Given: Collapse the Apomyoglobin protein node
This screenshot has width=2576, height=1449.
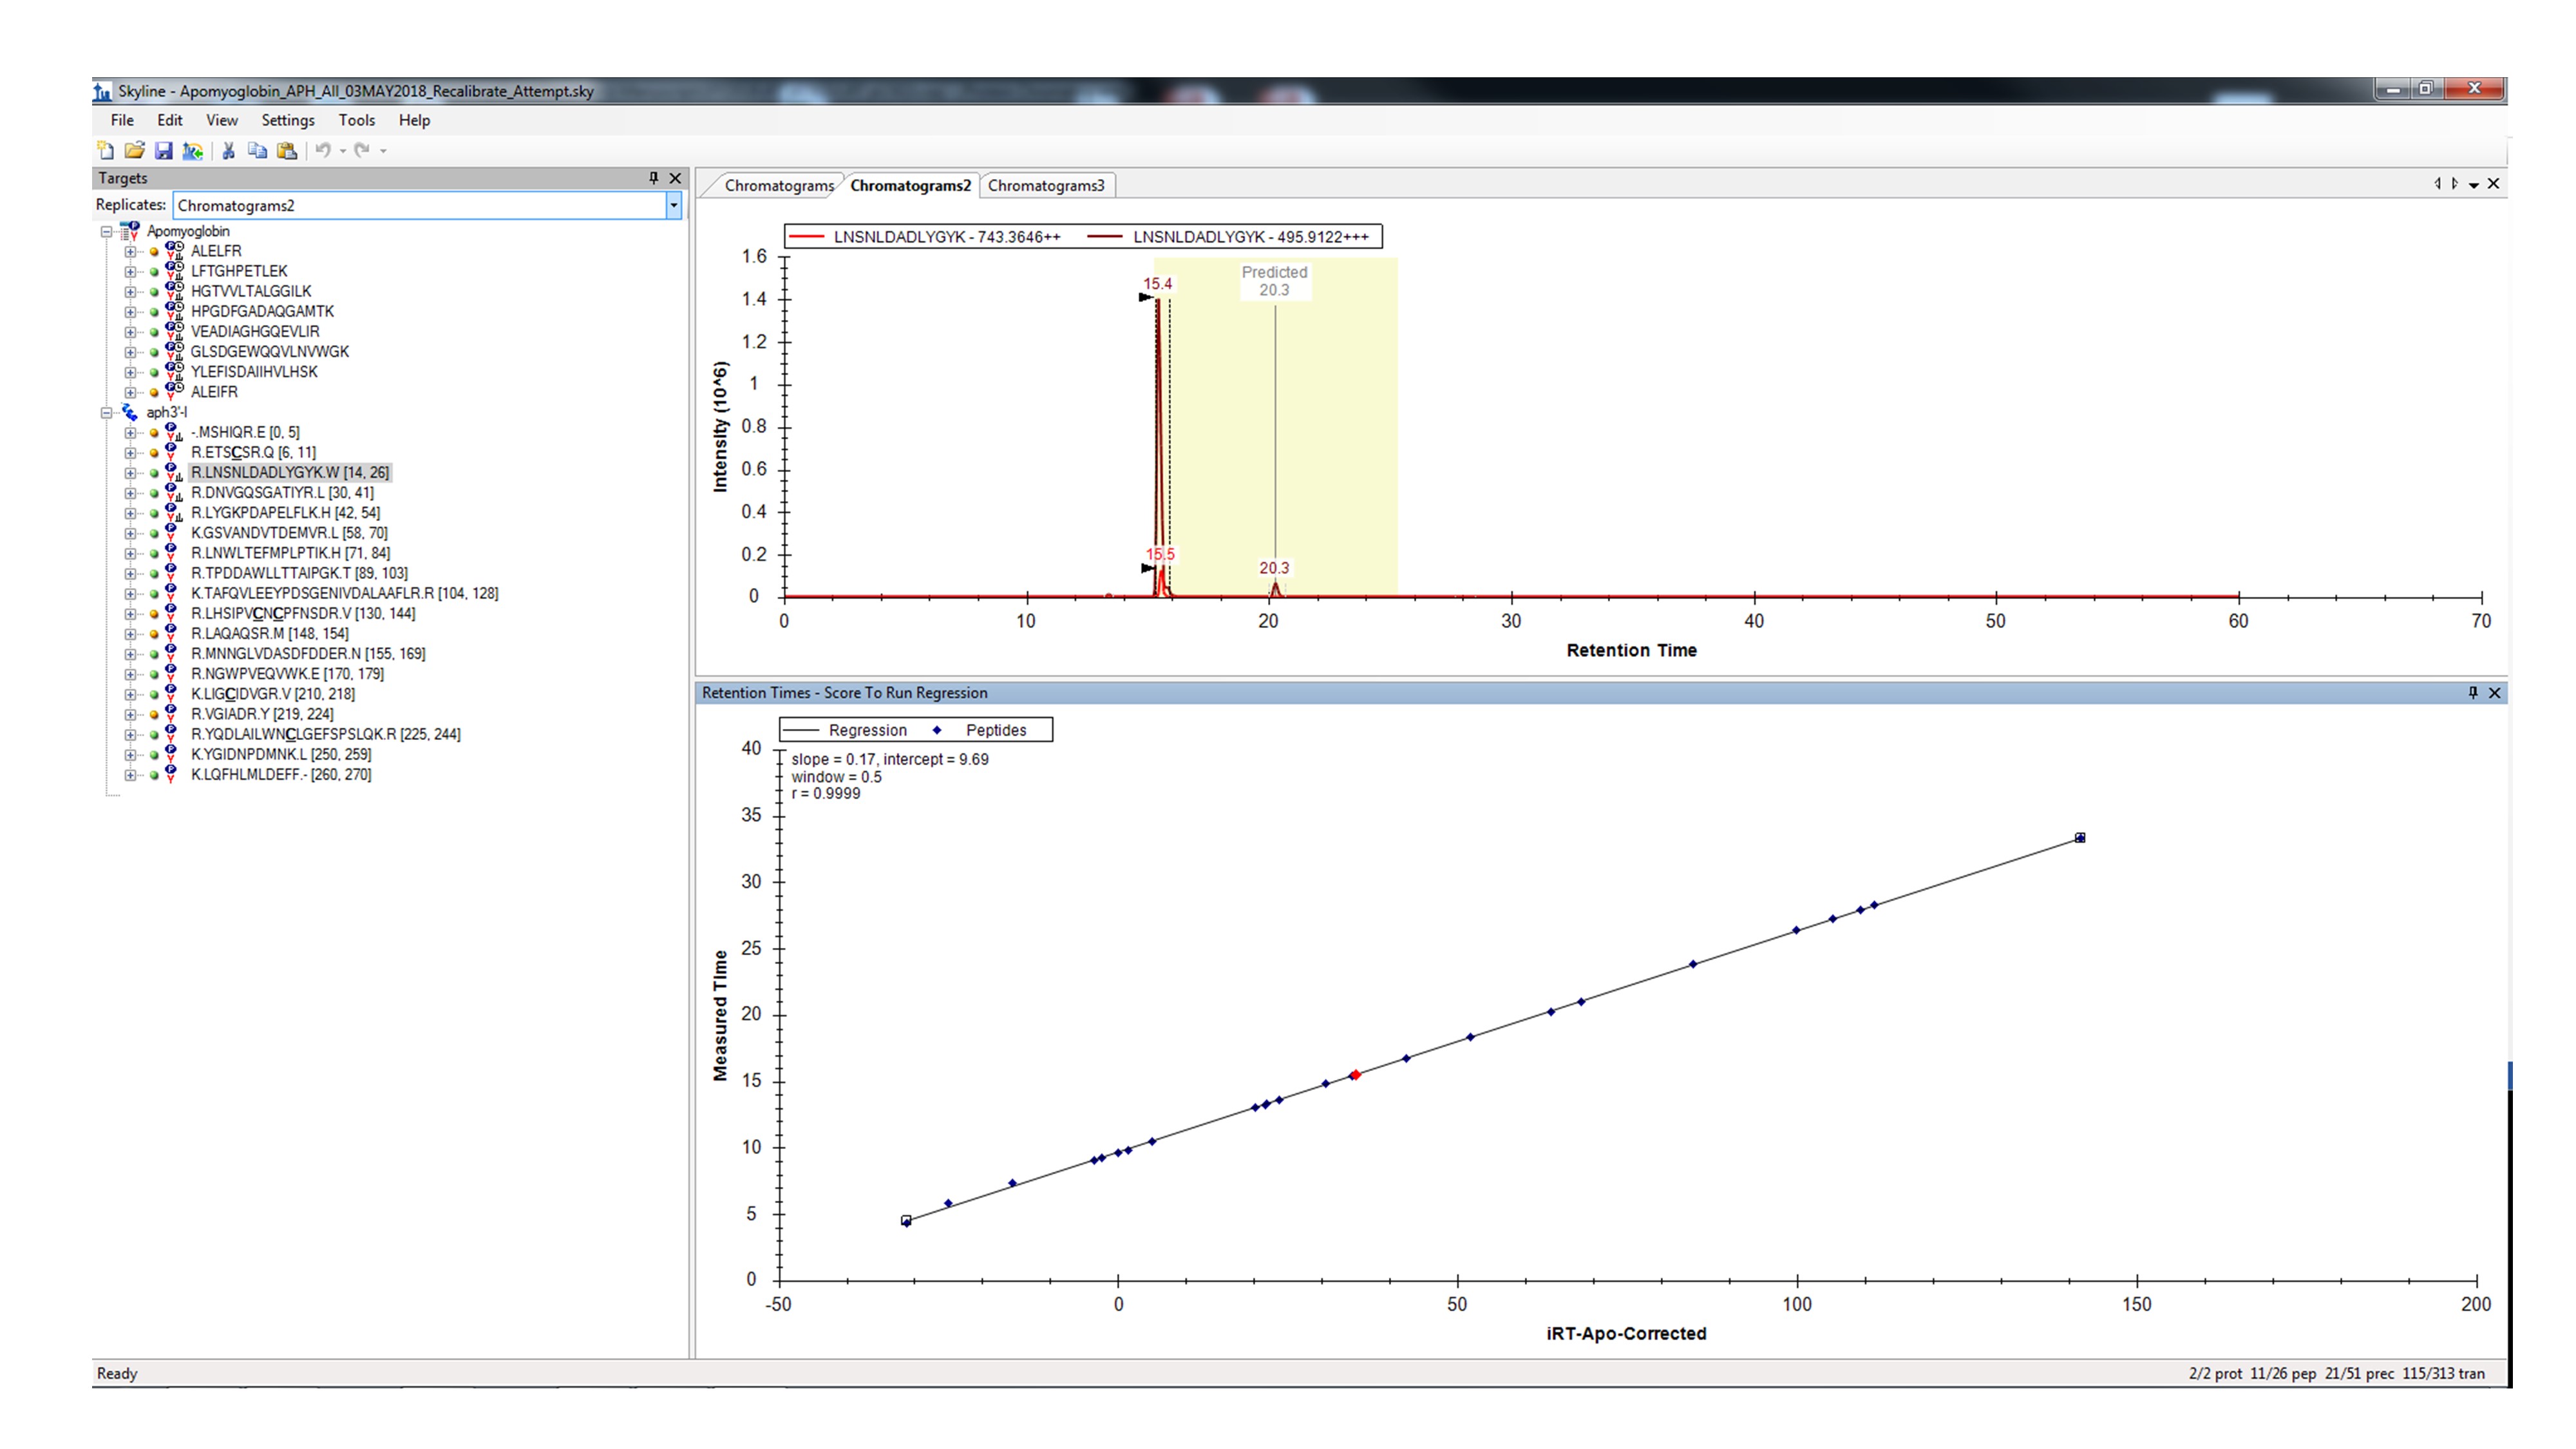Looking at the screenshot, I should [106, 231].
